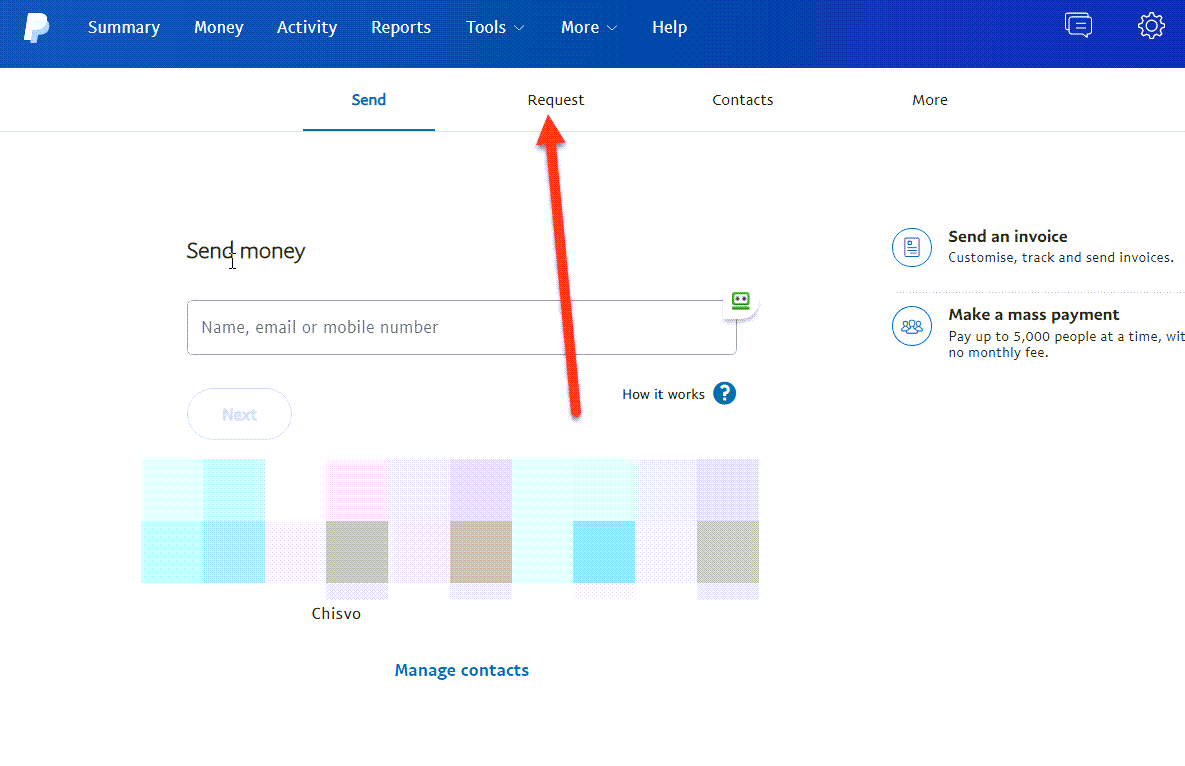Click the PayPal logo icon
This screenshot has width=1185, height=766.
tap(36, 28)
